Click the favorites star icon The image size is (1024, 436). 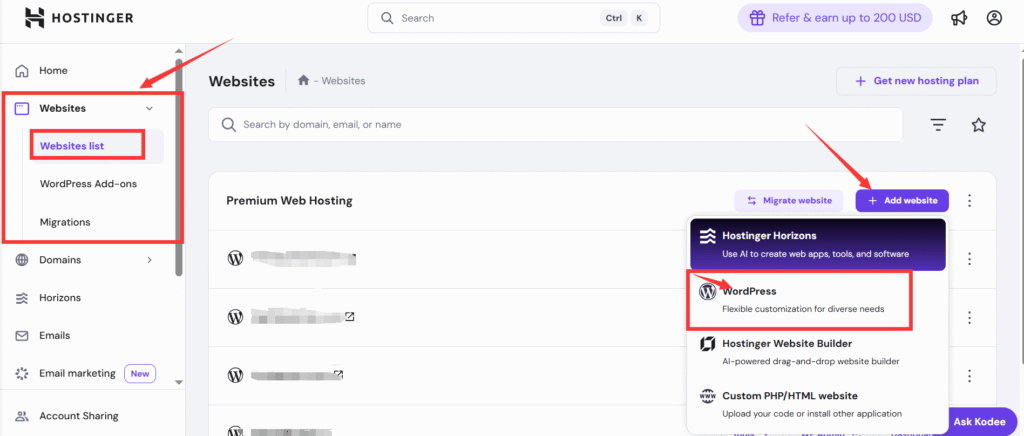coord(978,125)
